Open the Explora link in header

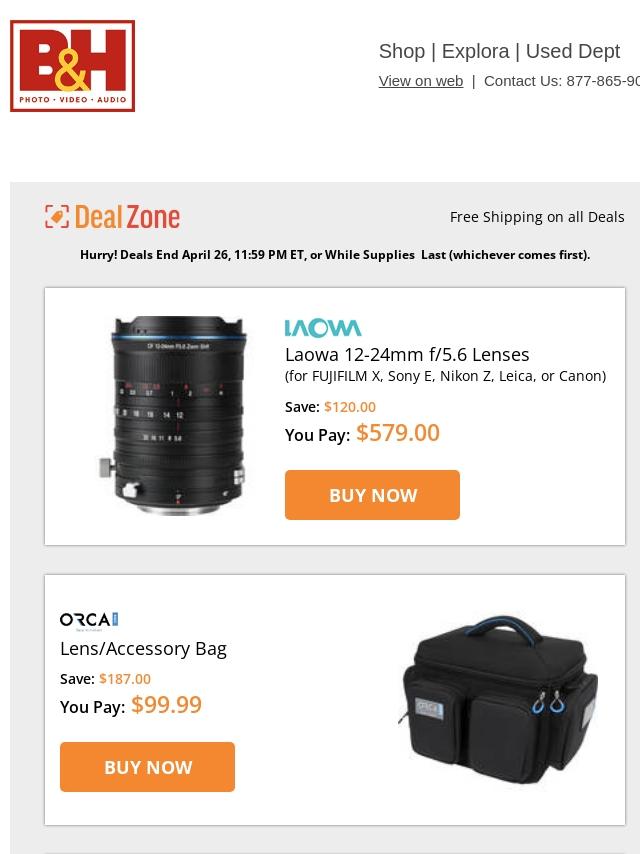pos(476,51)
